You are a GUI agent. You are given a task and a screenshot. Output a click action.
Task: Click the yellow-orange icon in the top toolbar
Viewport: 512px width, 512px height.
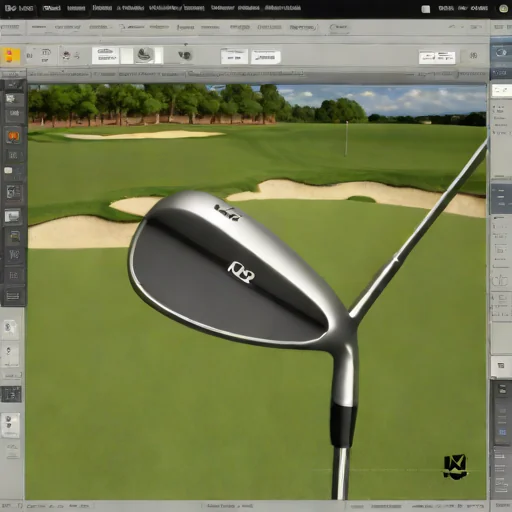coord(10,56)
